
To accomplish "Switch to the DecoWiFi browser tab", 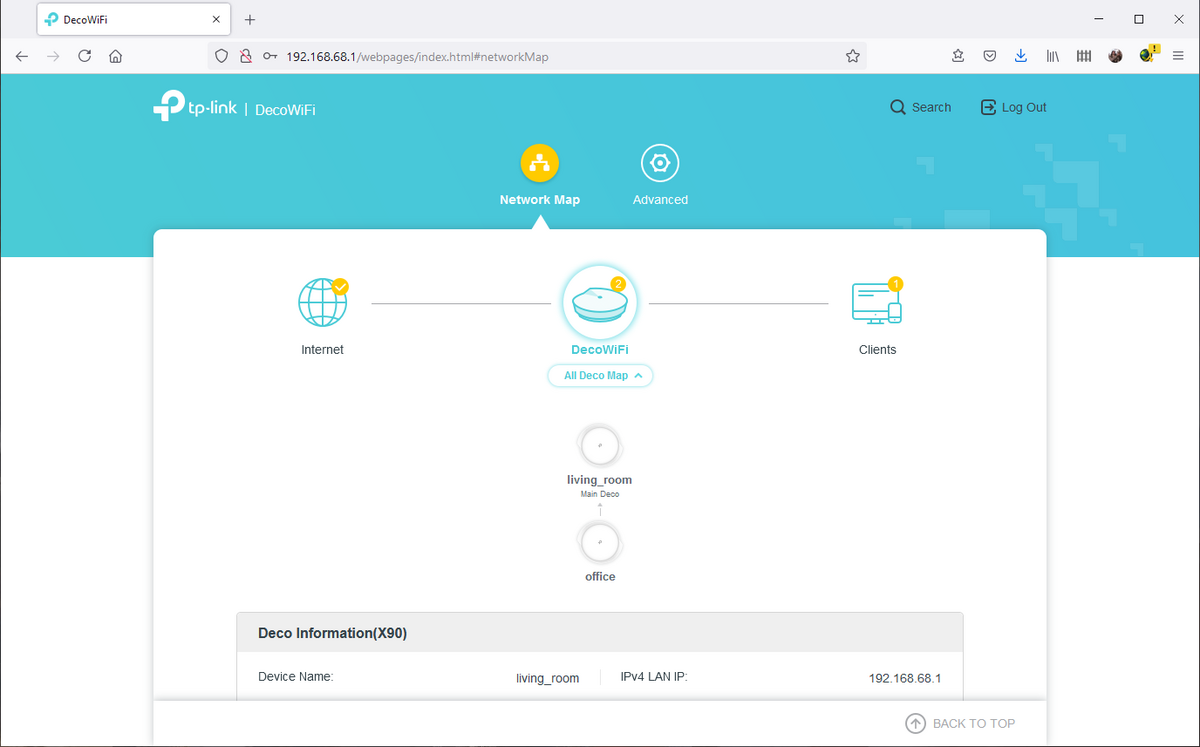I will (134, 19).
